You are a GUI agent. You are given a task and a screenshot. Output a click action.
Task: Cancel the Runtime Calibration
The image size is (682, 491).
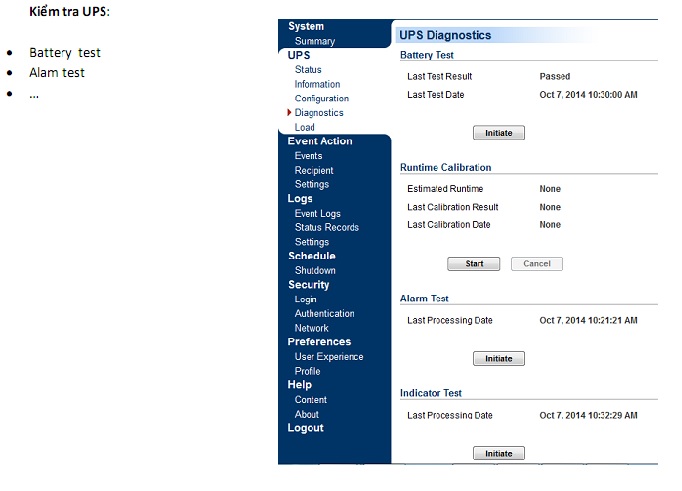coord(537,264)
